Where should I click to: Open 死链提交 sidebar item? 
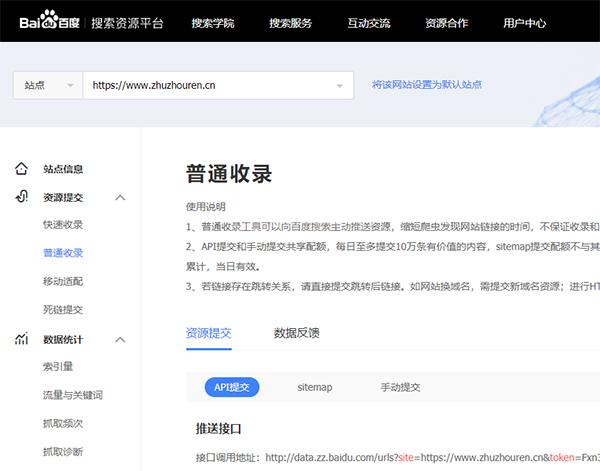pos(63,310)
